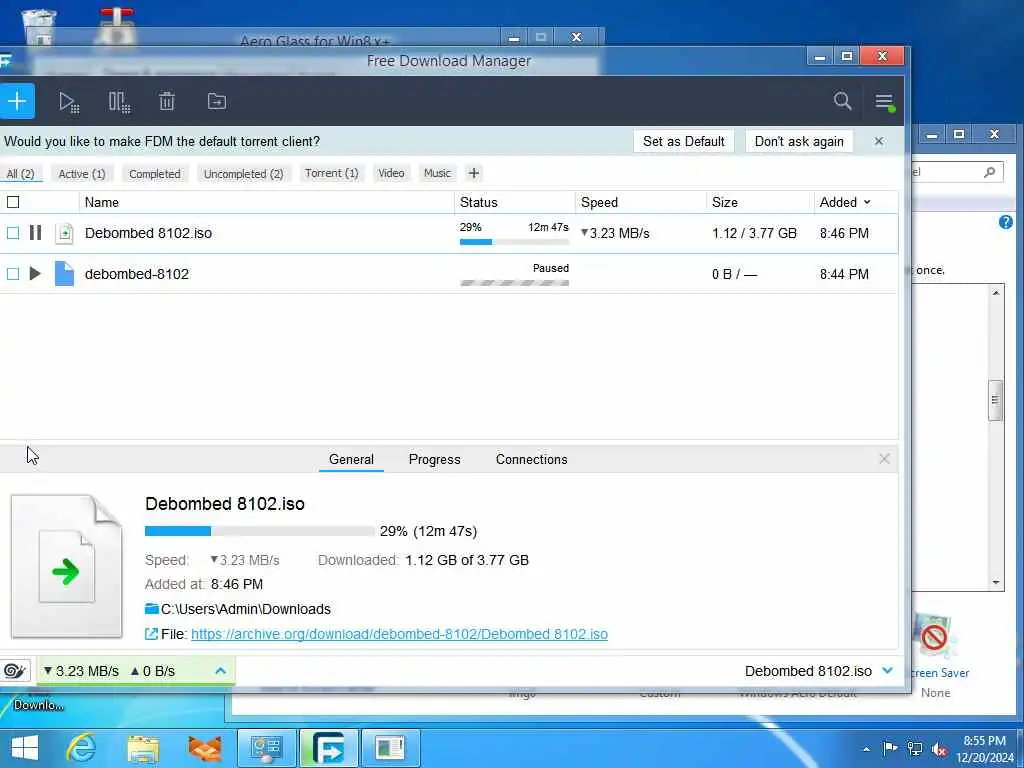
Task: Switch to Free Download Manager taskbar icon
Action: coord(328,748)
